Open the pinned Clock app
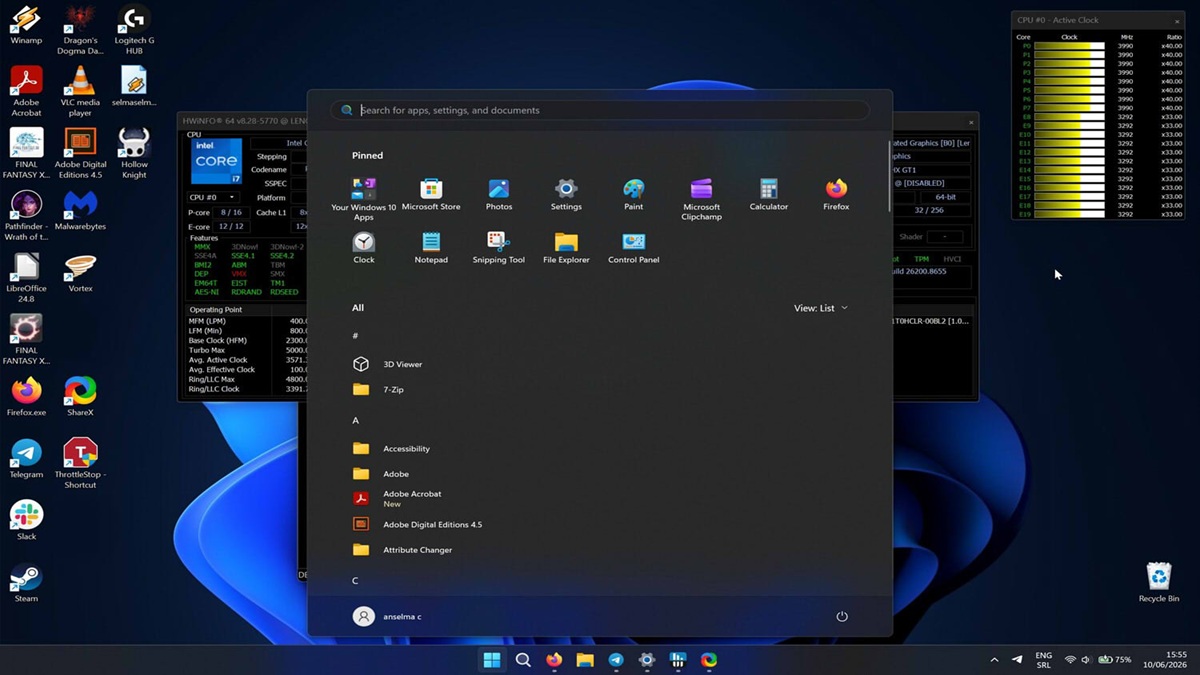The height and width of the screenshot is (675, 1200). pyautogui.click(x=364, y=248)
